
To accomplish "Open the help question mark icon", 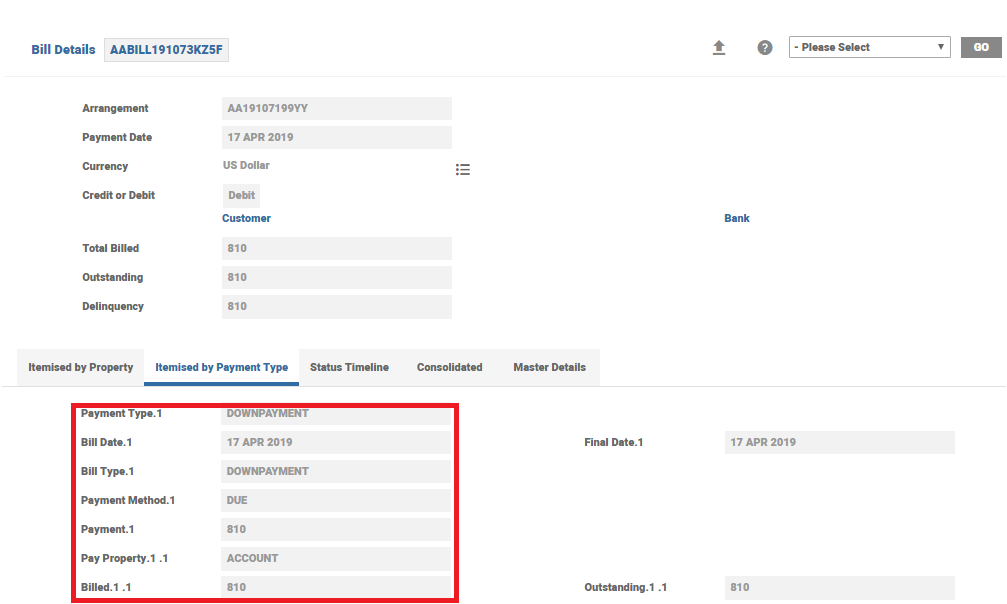I will (765, 48).
